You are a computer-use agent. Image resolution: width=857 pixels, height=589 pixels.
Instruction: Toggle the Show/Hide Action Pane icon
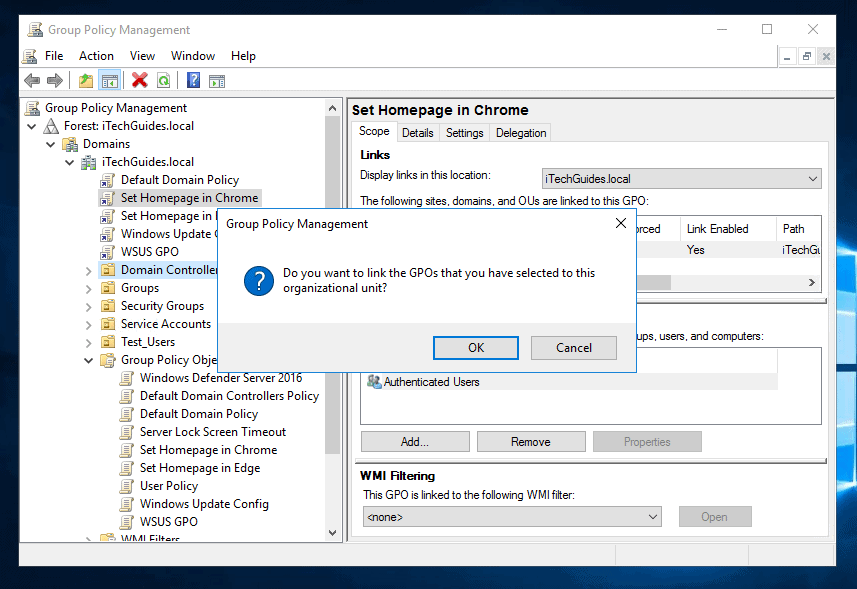[216, 81]
